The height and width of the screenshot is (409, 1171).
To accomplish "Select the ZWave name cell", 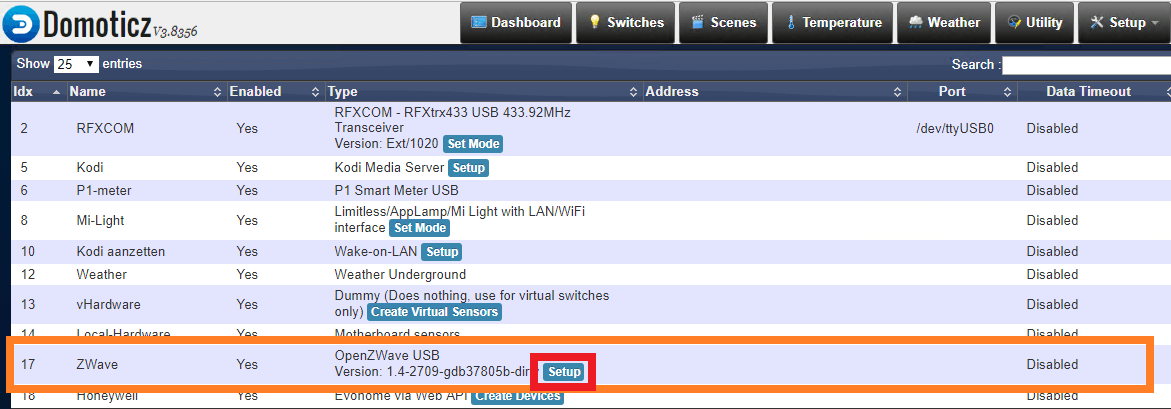I will (97, 364).
